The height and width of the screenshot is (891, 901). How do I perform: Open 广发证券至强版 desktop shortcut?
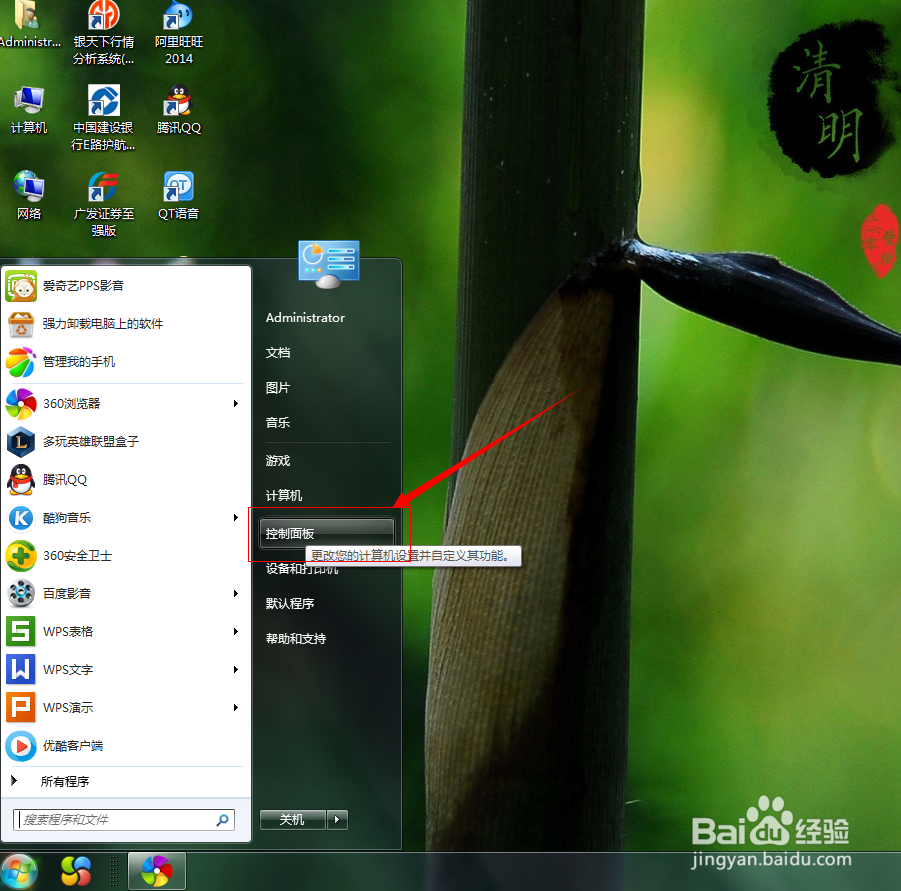click(103, 205)
